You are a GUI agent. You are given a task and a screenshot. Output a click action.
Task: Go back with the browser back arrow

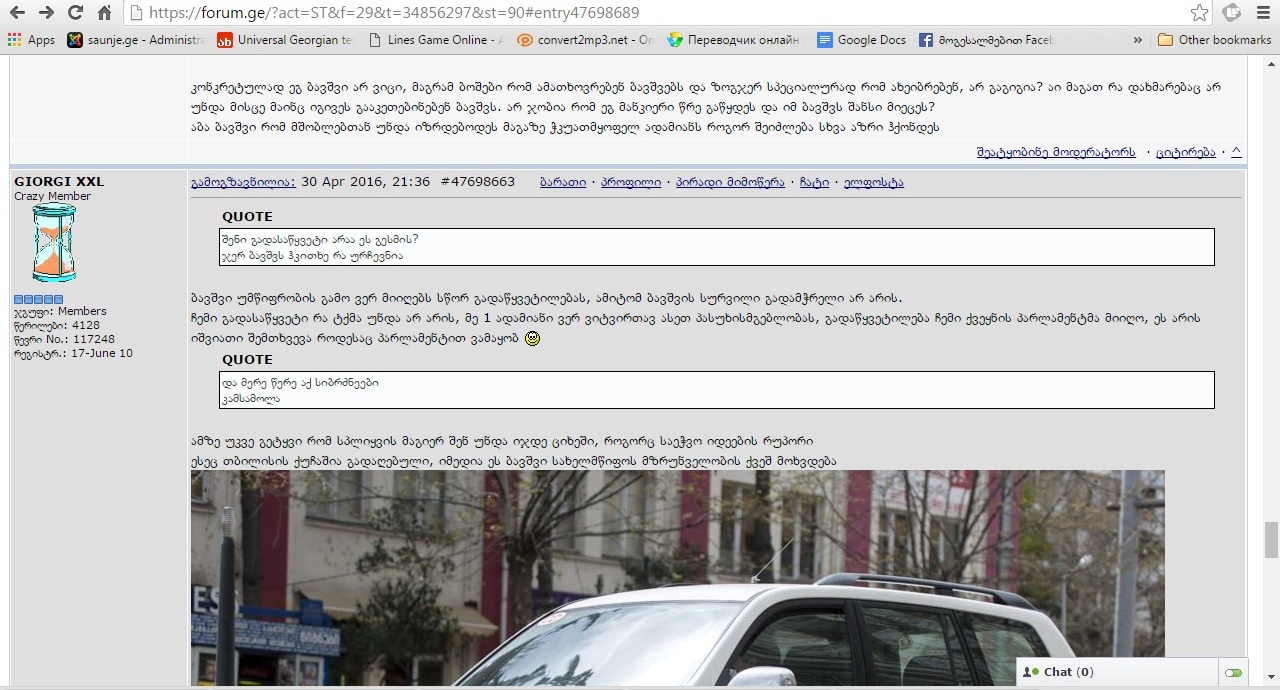pyautogui.click(x=17, y=13)
